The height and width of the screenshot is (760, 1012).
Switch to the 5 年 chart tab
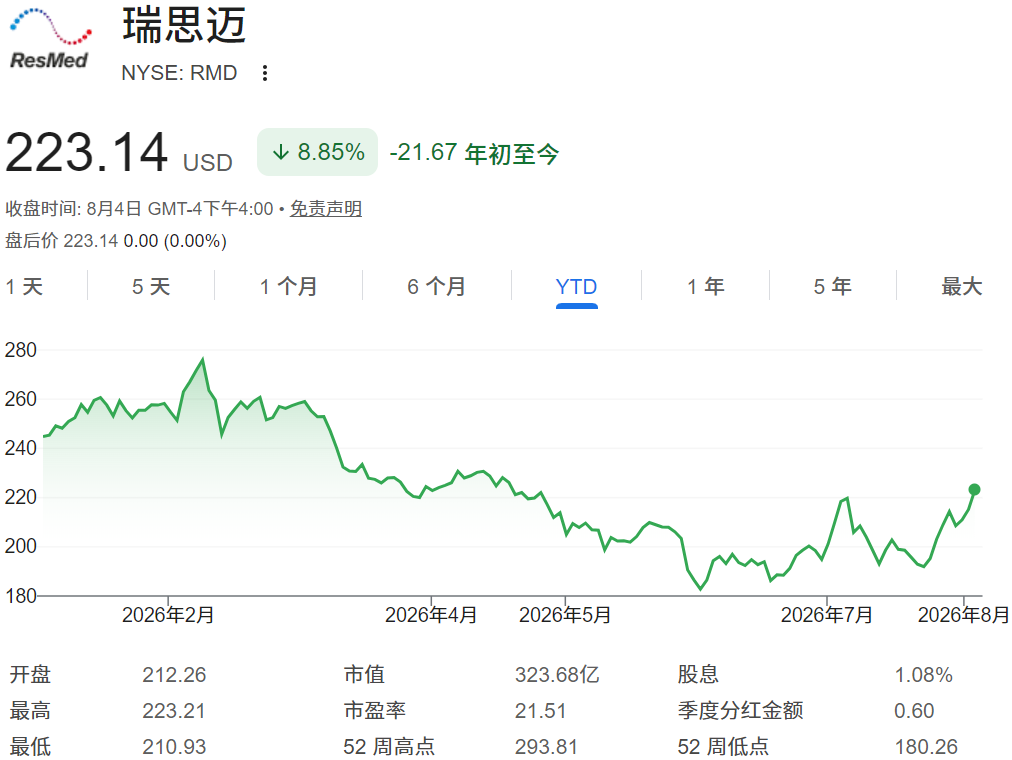pos(833,286)
